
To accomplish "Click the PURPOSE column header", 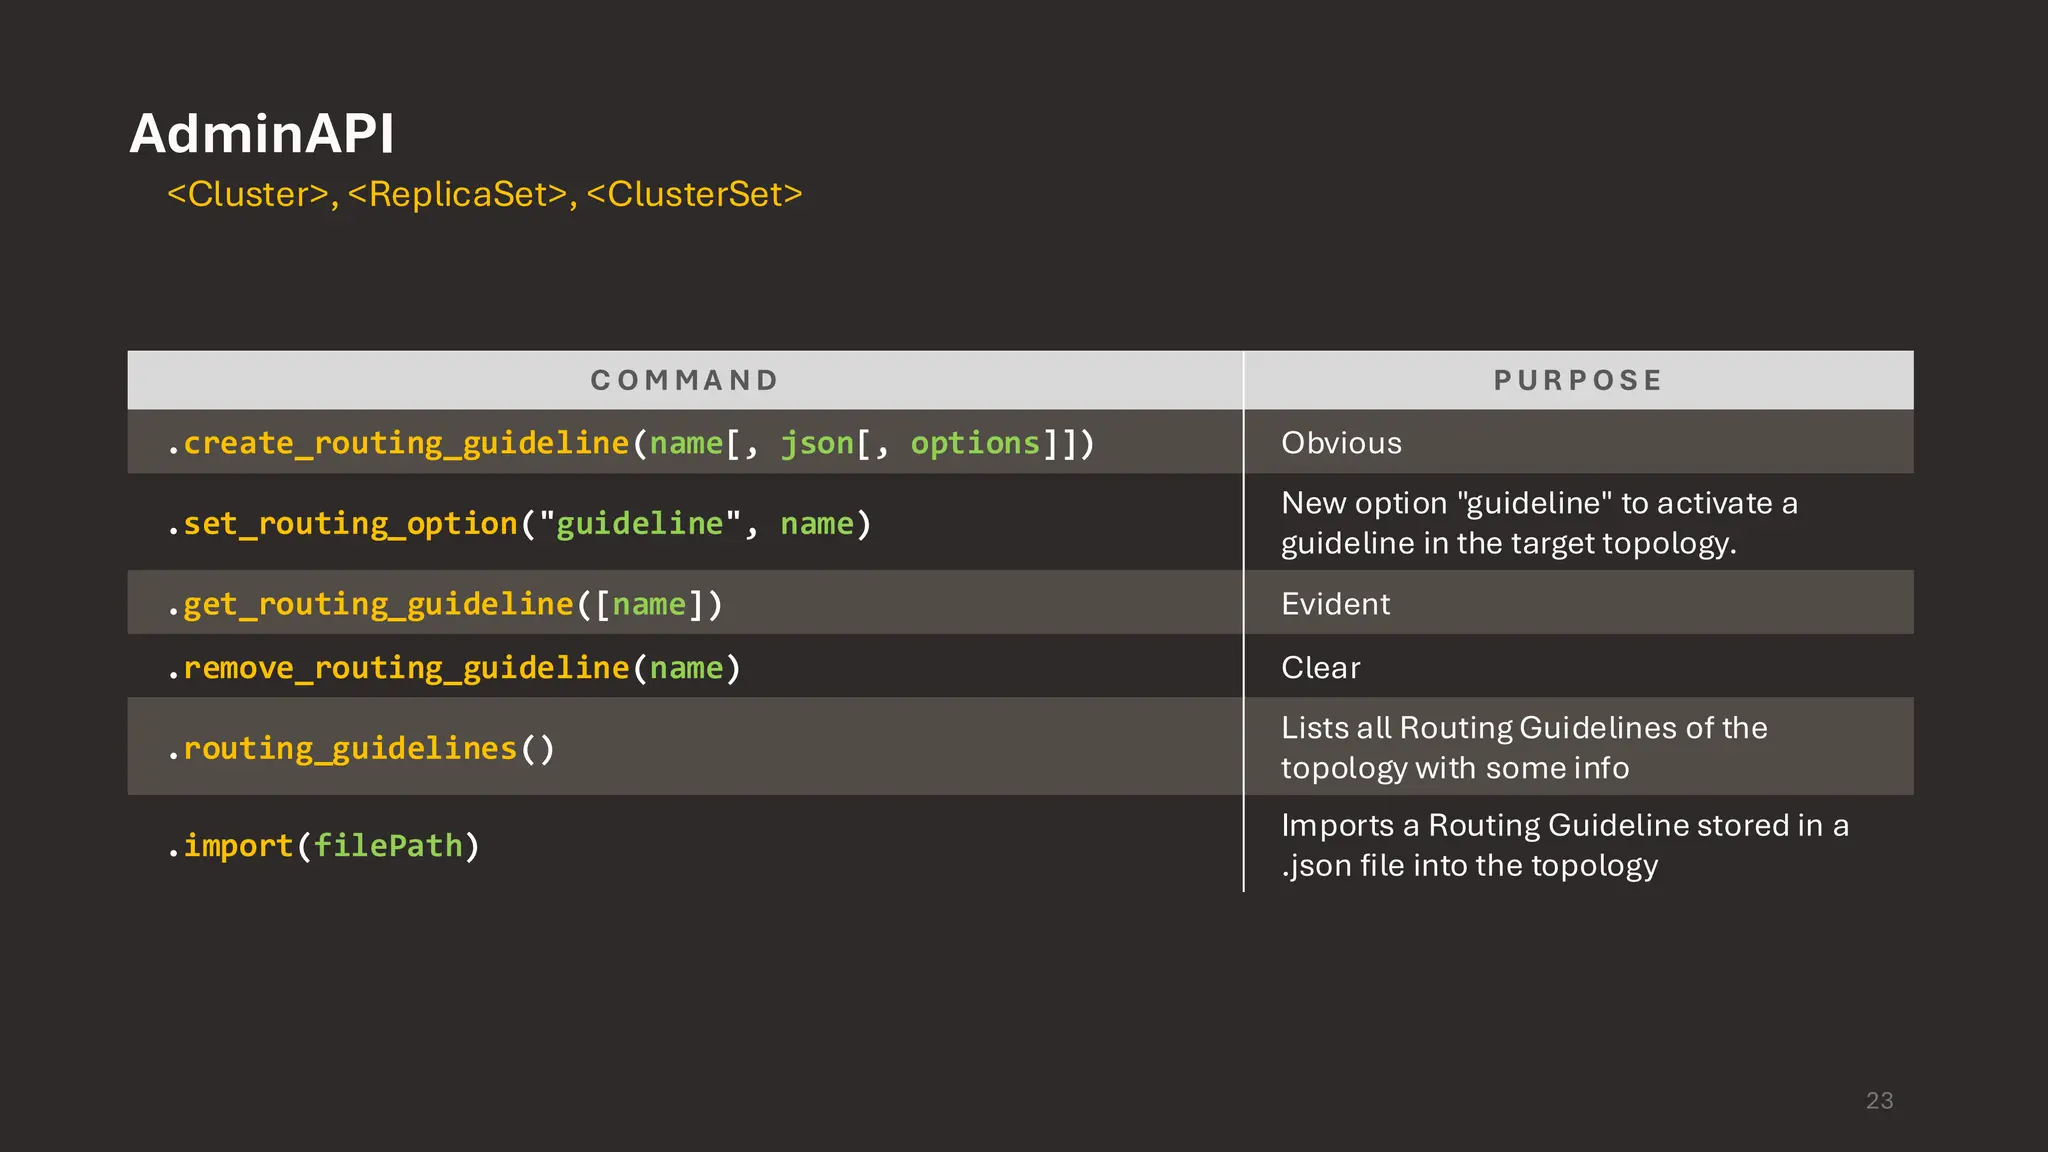I will click(x=1578, y=380).
